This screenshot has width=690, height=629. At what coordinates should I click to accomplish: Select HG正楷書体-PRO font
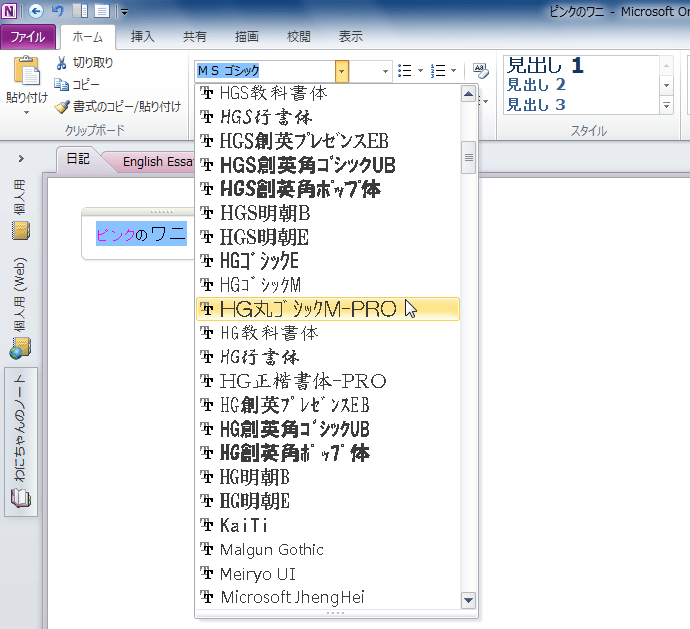click(x=328, y=381)
